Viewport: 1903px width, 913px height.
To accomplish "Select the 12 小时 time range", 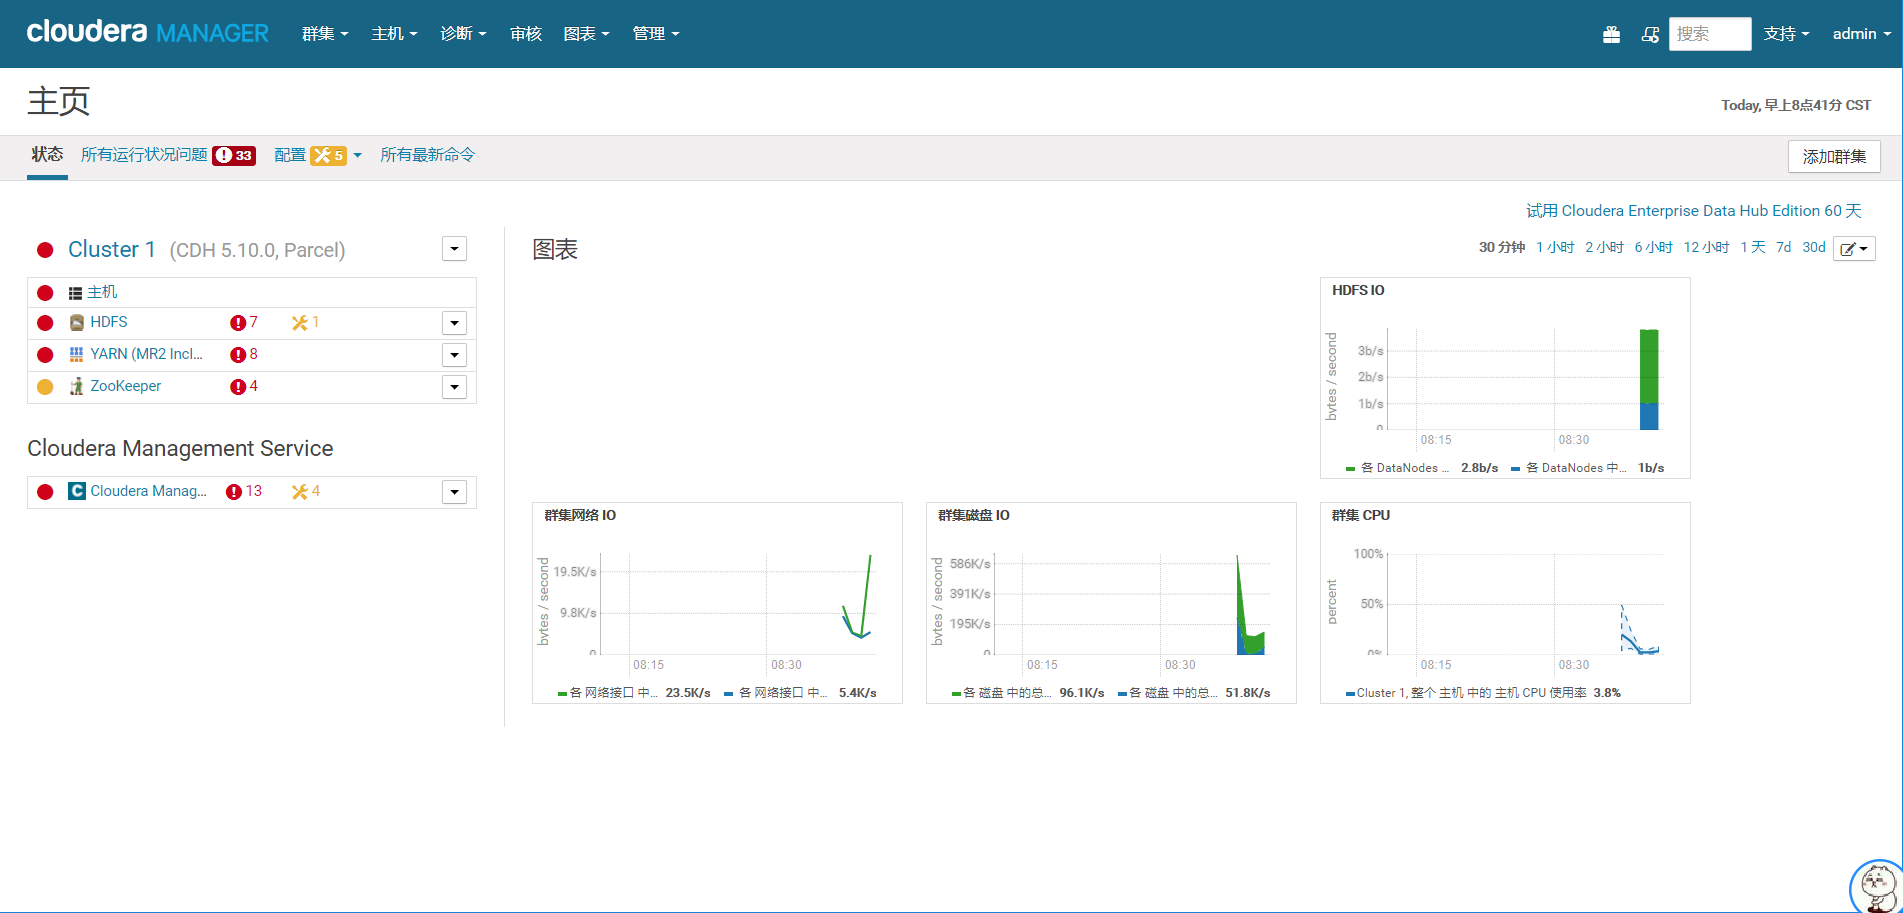I will click(x=1706, y=247).
